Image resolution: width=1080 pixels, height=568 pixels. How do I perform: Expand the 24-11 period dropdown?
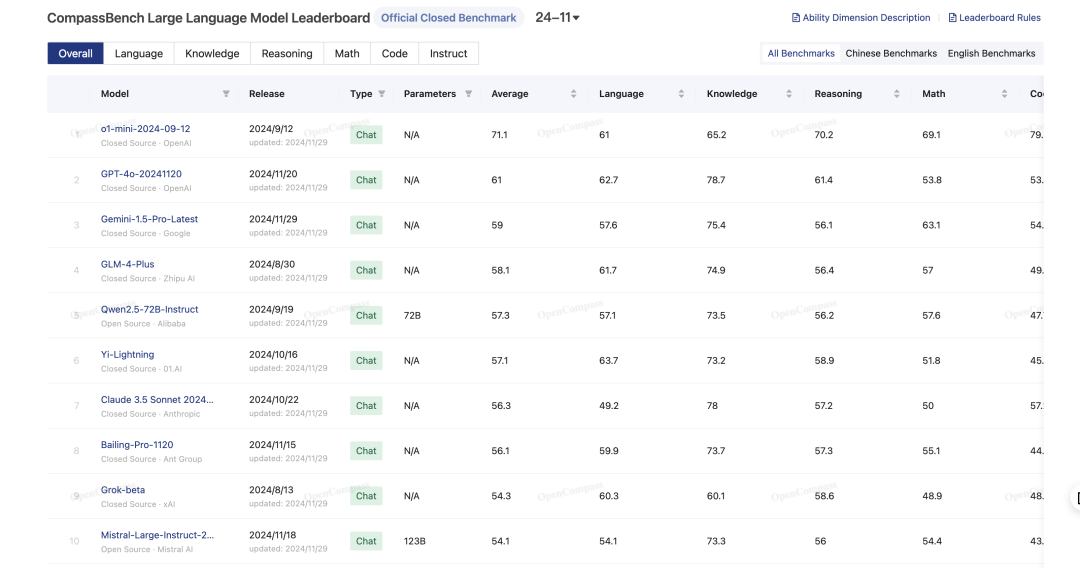(x=557, y=18)
